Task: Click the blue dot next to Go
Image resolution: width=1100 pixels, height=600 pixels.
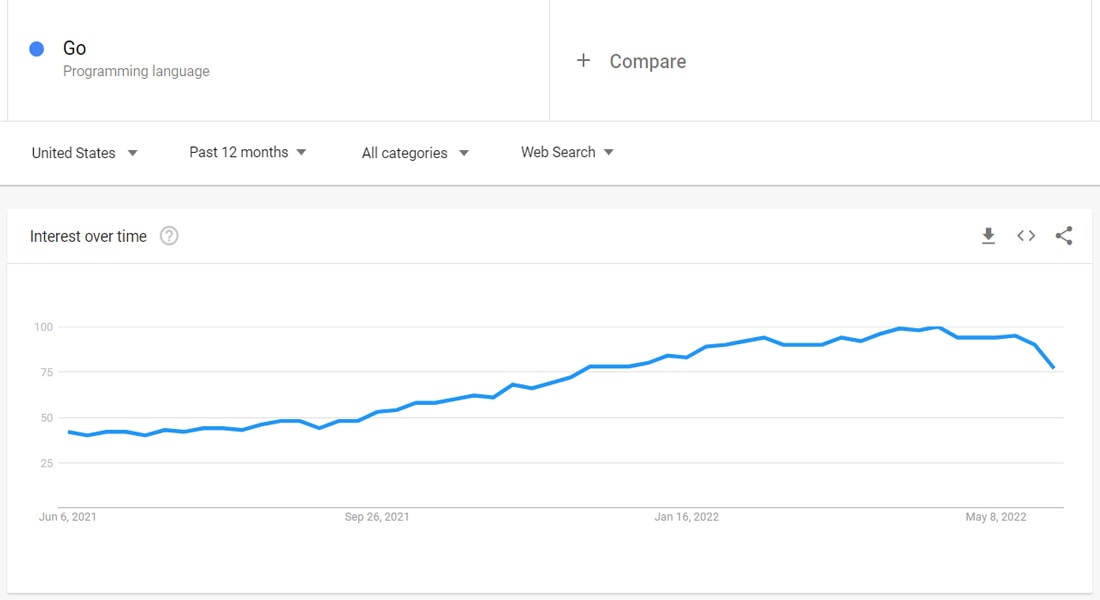Action: [37, 49]
